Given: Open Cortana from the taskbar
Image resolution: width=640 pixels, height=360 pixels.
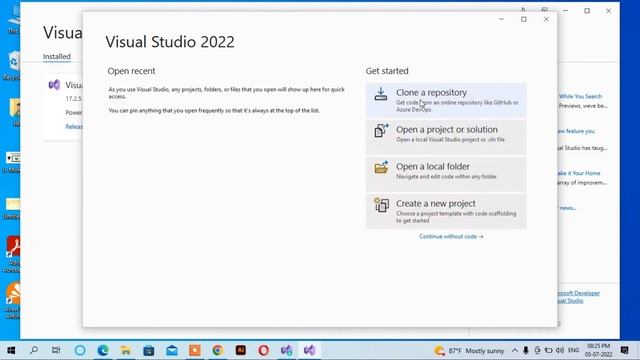Looking at the screenshot, I should pyautogui.click(x=80, y=350).
